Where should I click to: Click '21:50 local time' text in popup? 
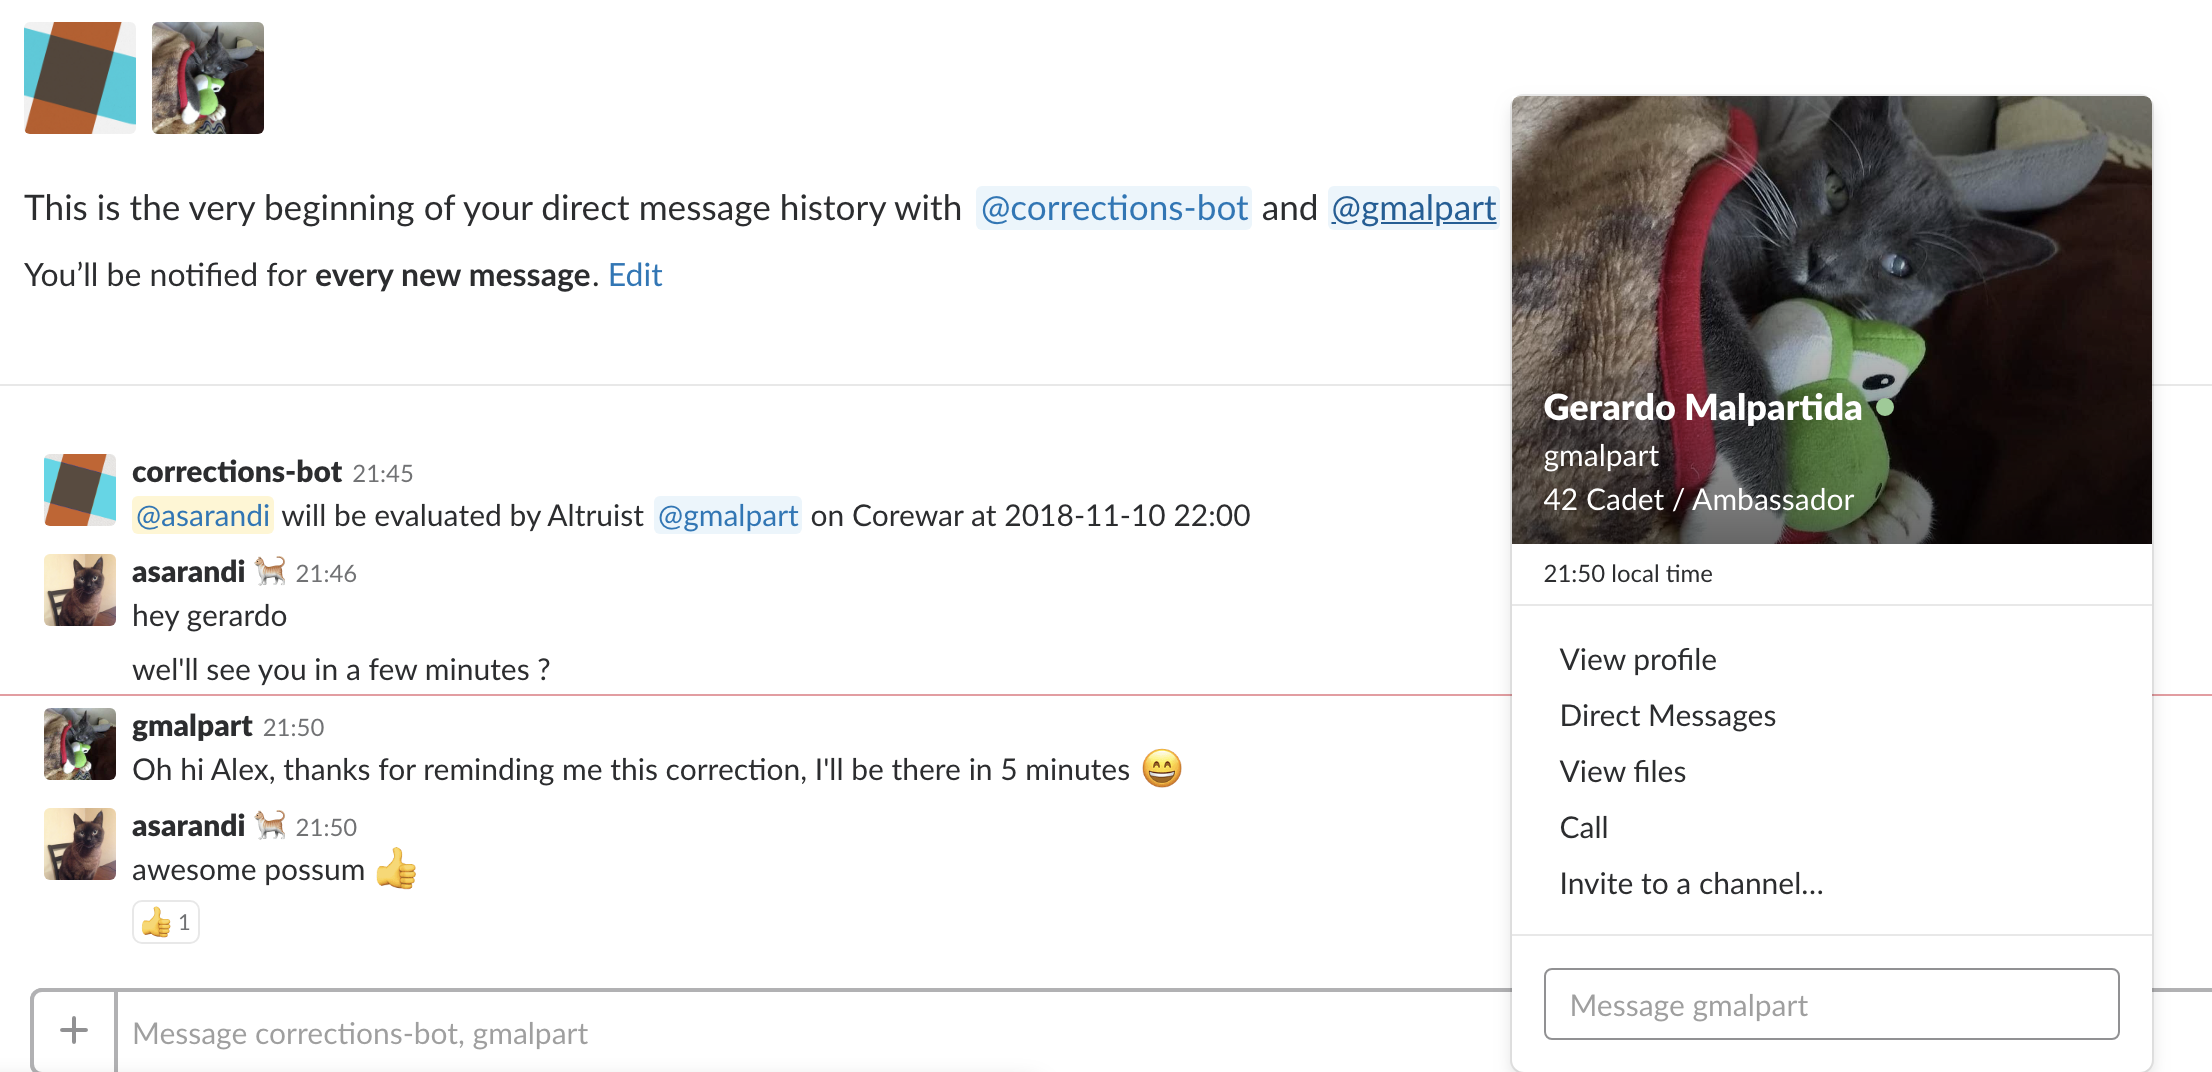point(1627,573)
